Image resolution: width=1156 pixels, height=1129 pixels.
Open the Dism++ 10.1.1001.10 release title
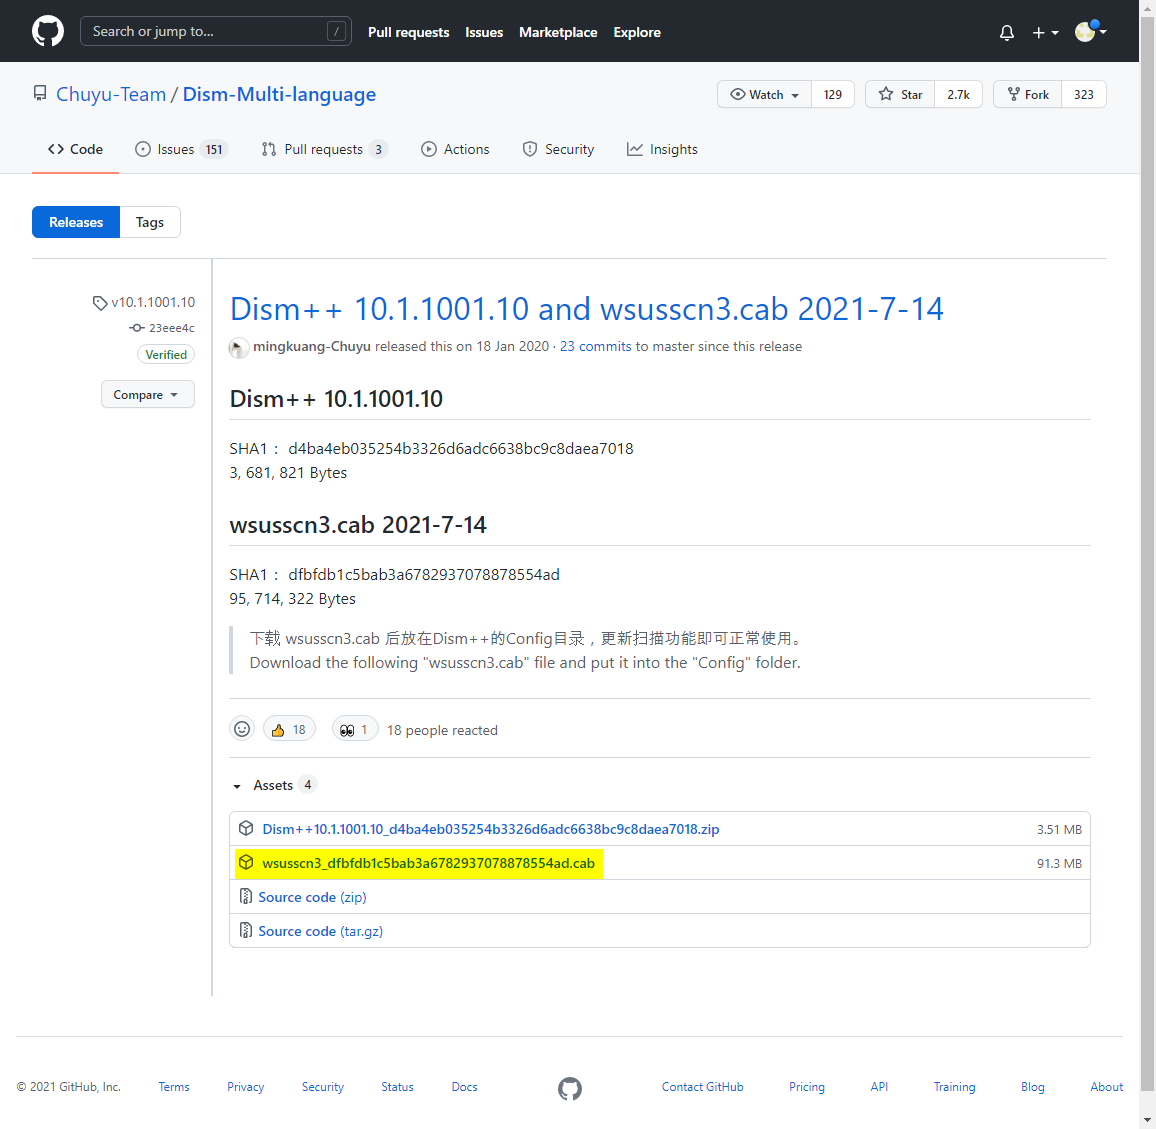586,309
